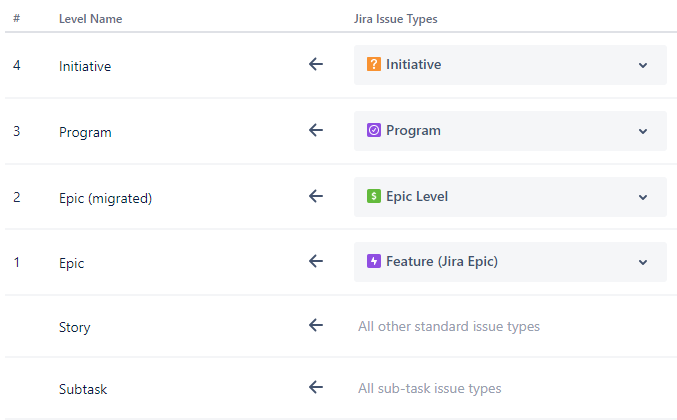The width and height of the screenshot is (677, 420).
Task: Click the left arrow in Story row
Action: tap(316, 325)
